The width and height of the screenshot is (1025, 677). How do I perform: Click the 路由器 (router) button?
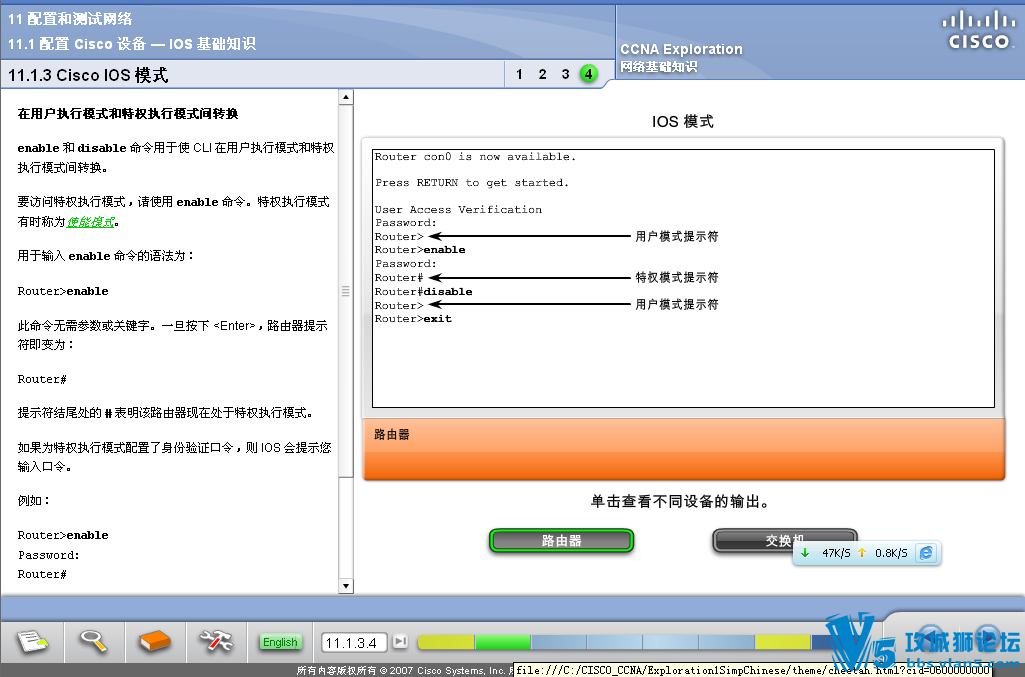coord(562,540)
